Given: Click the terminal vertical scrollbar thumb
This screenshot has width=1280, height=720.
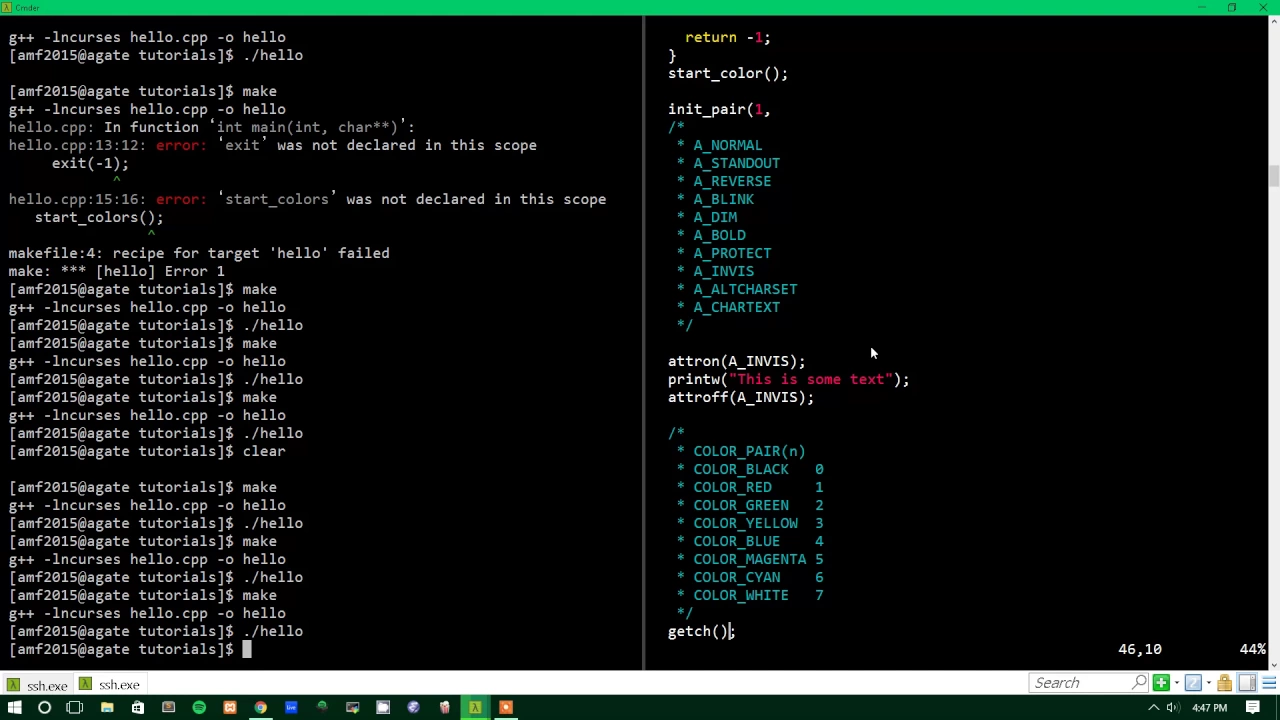Looking at the screenshot, I should (1273, 176).
